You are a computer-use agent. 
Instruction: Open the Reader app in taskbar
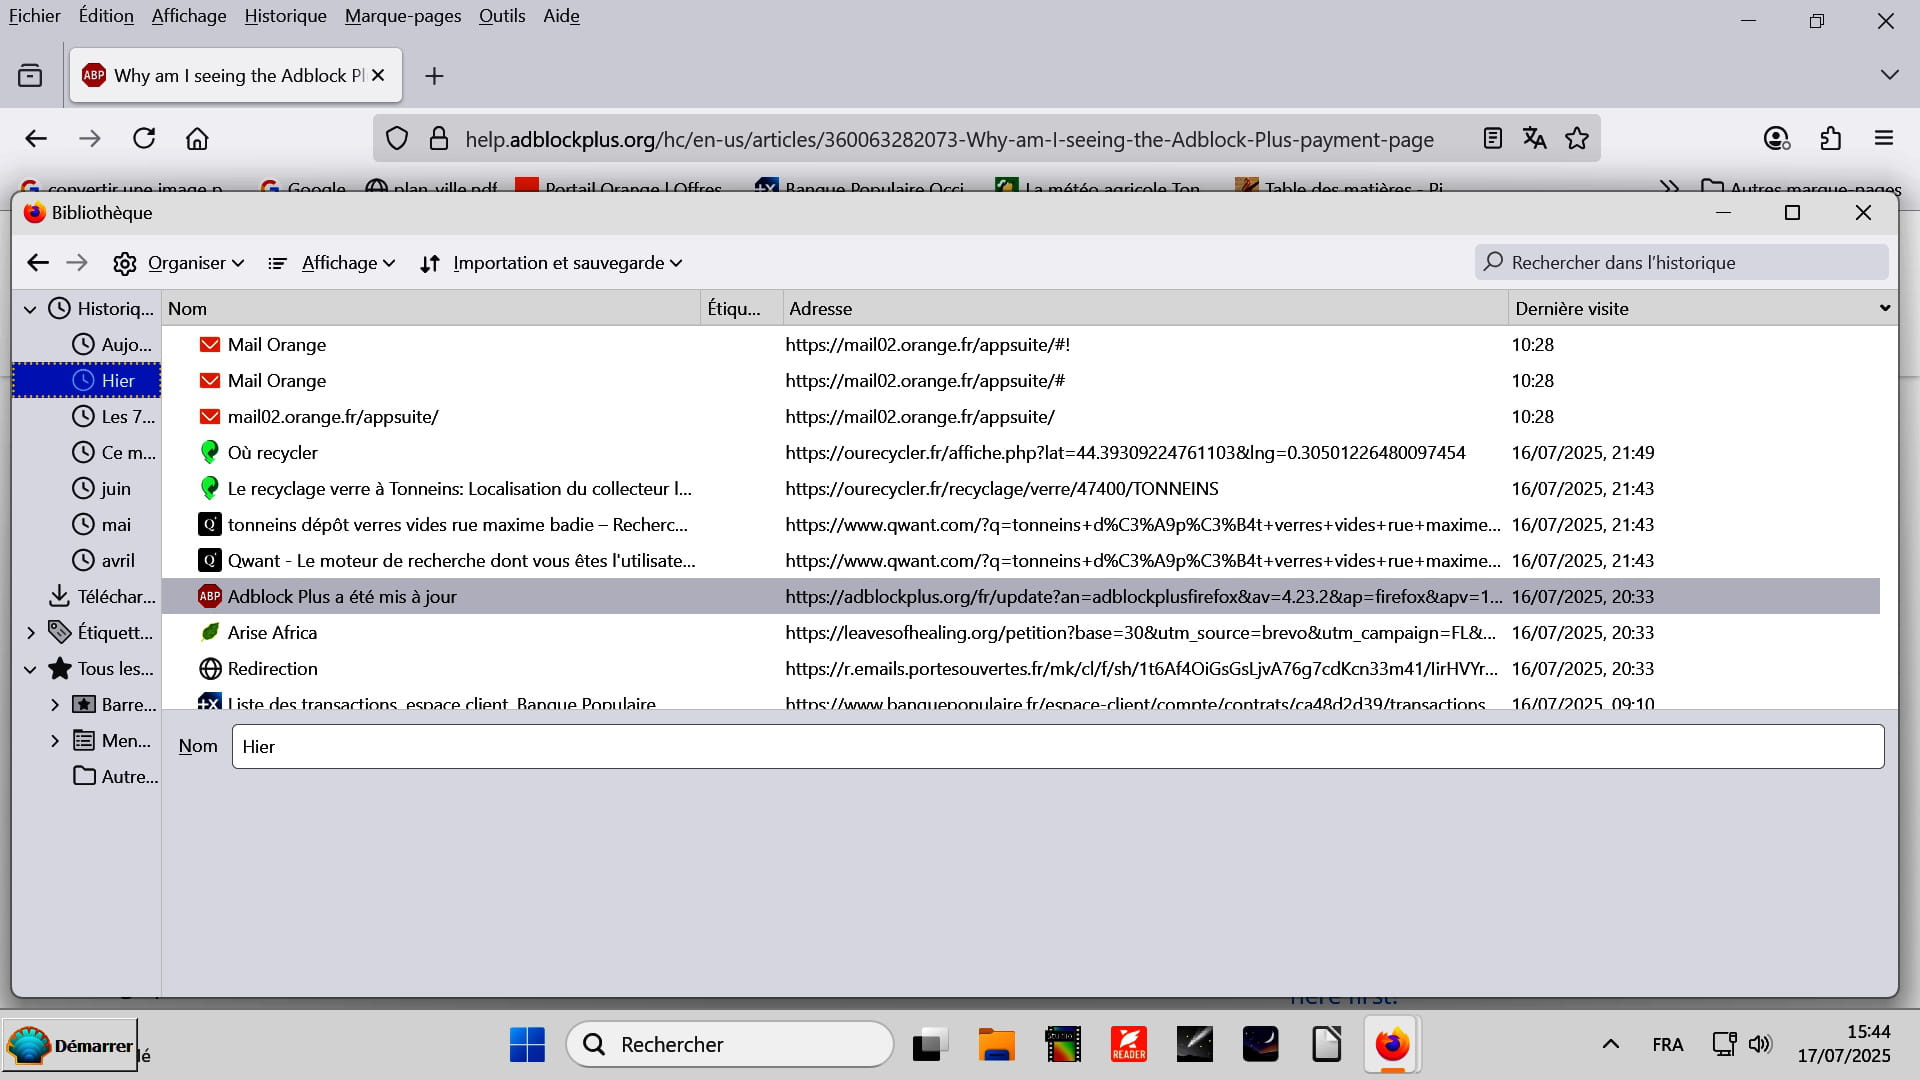(1129, 1045)
